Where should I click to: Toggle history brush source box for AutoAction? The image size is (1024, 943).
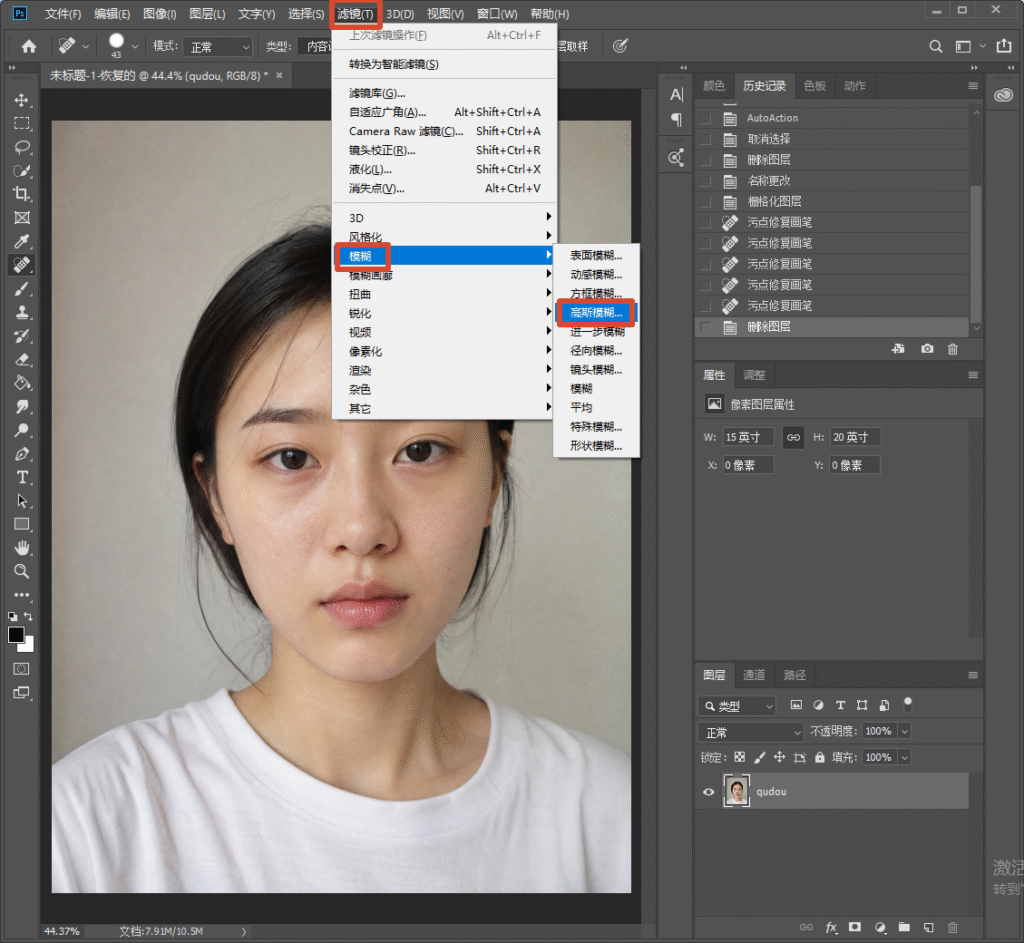pos(706,118)
